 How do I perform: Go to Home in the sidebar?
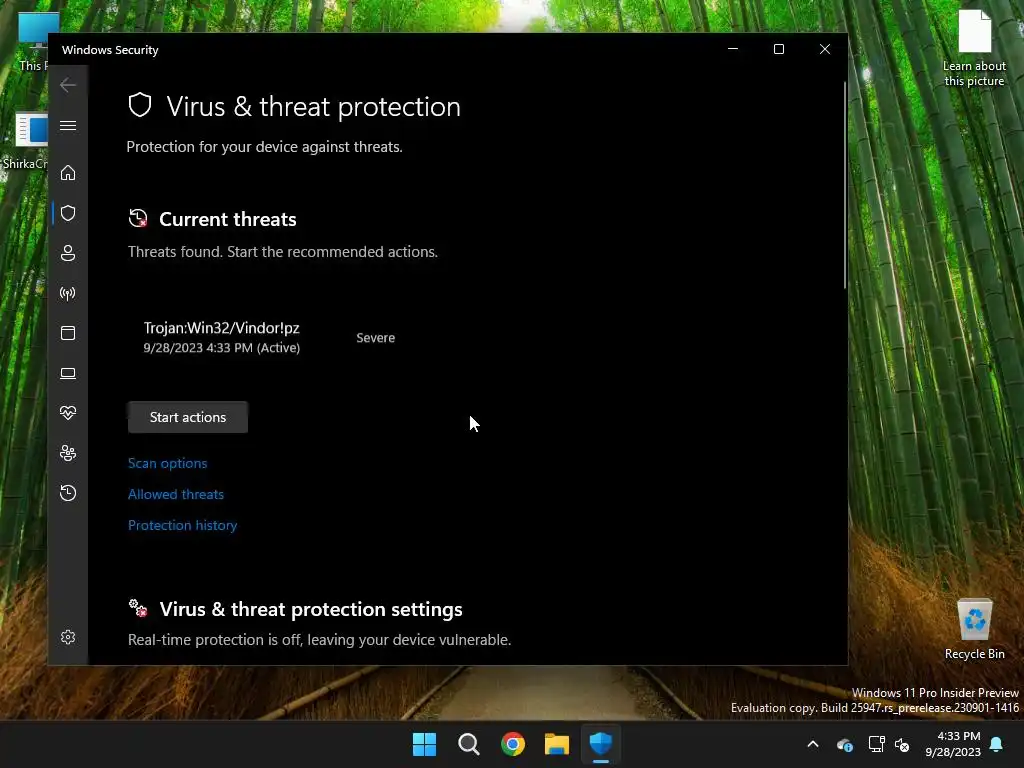pos(68,173)
